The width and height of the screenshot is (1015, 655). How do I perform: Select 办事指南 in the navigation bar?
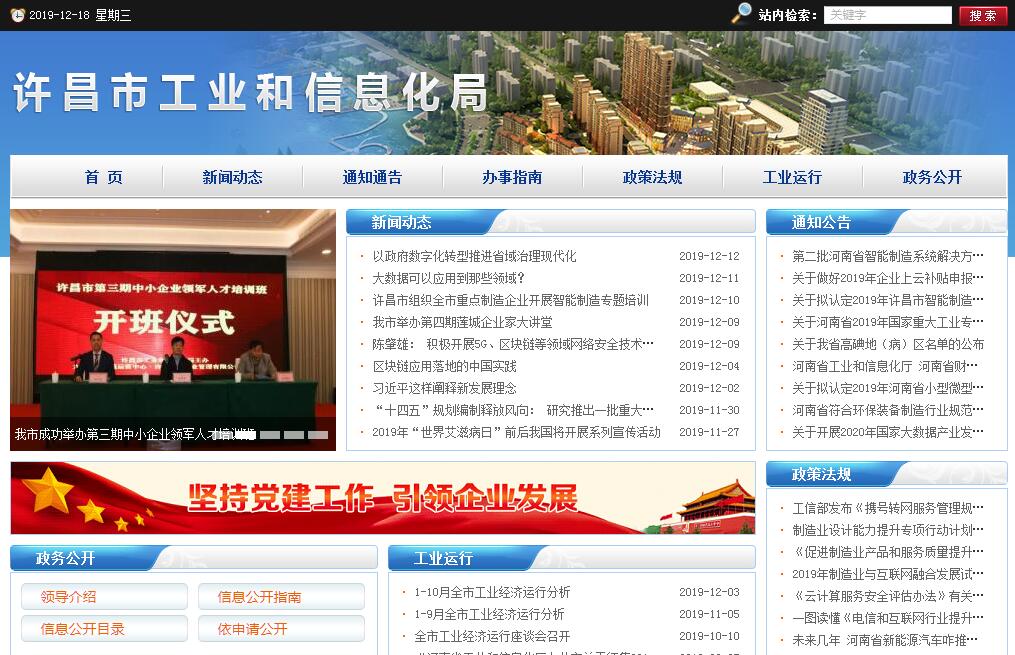[x=512, y=177]
